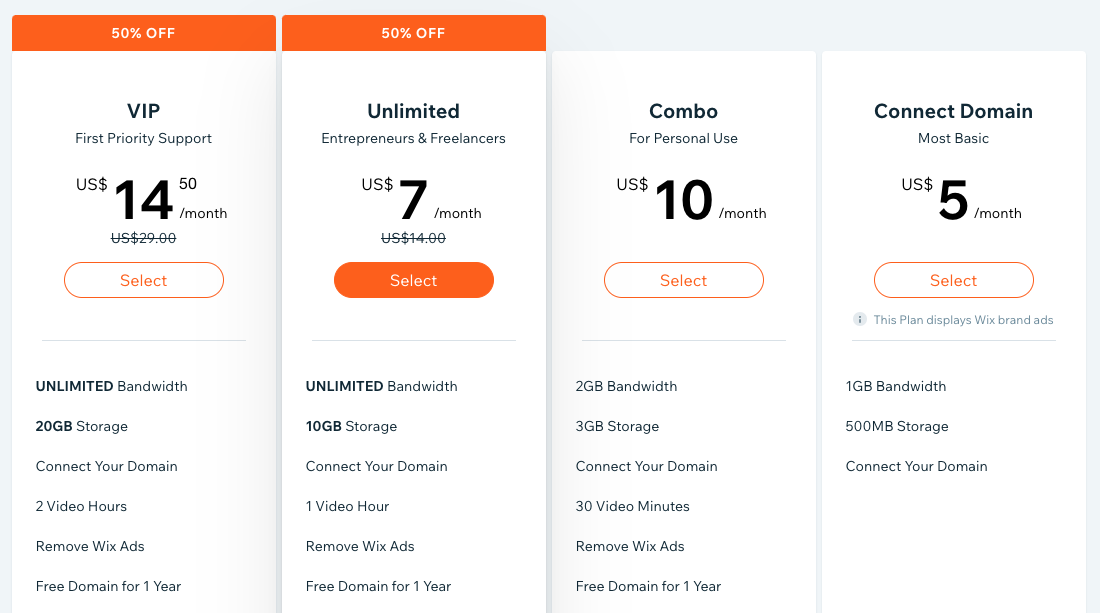Select the VIP plan button
The image size is (1100, 613).
[144, 280]
